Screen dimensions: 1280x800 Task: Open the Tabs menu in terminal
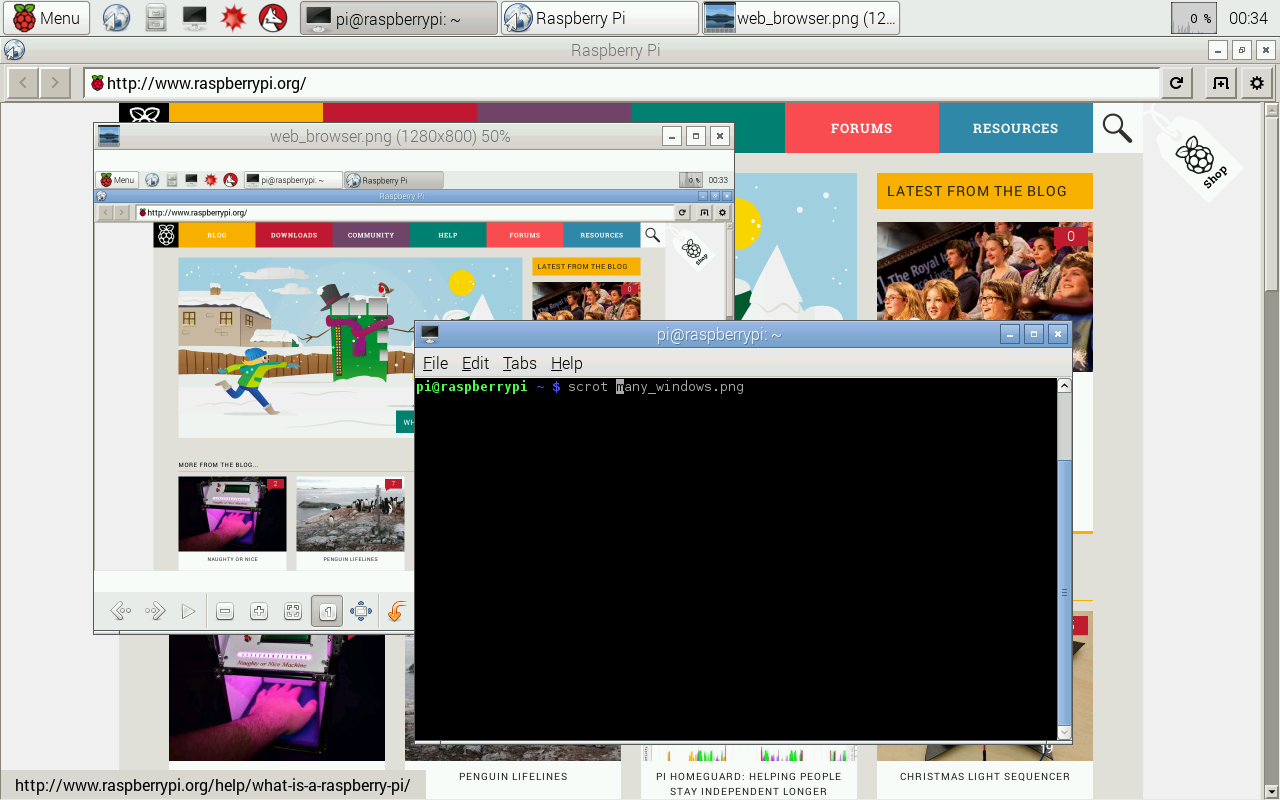[x=520, y=363]
